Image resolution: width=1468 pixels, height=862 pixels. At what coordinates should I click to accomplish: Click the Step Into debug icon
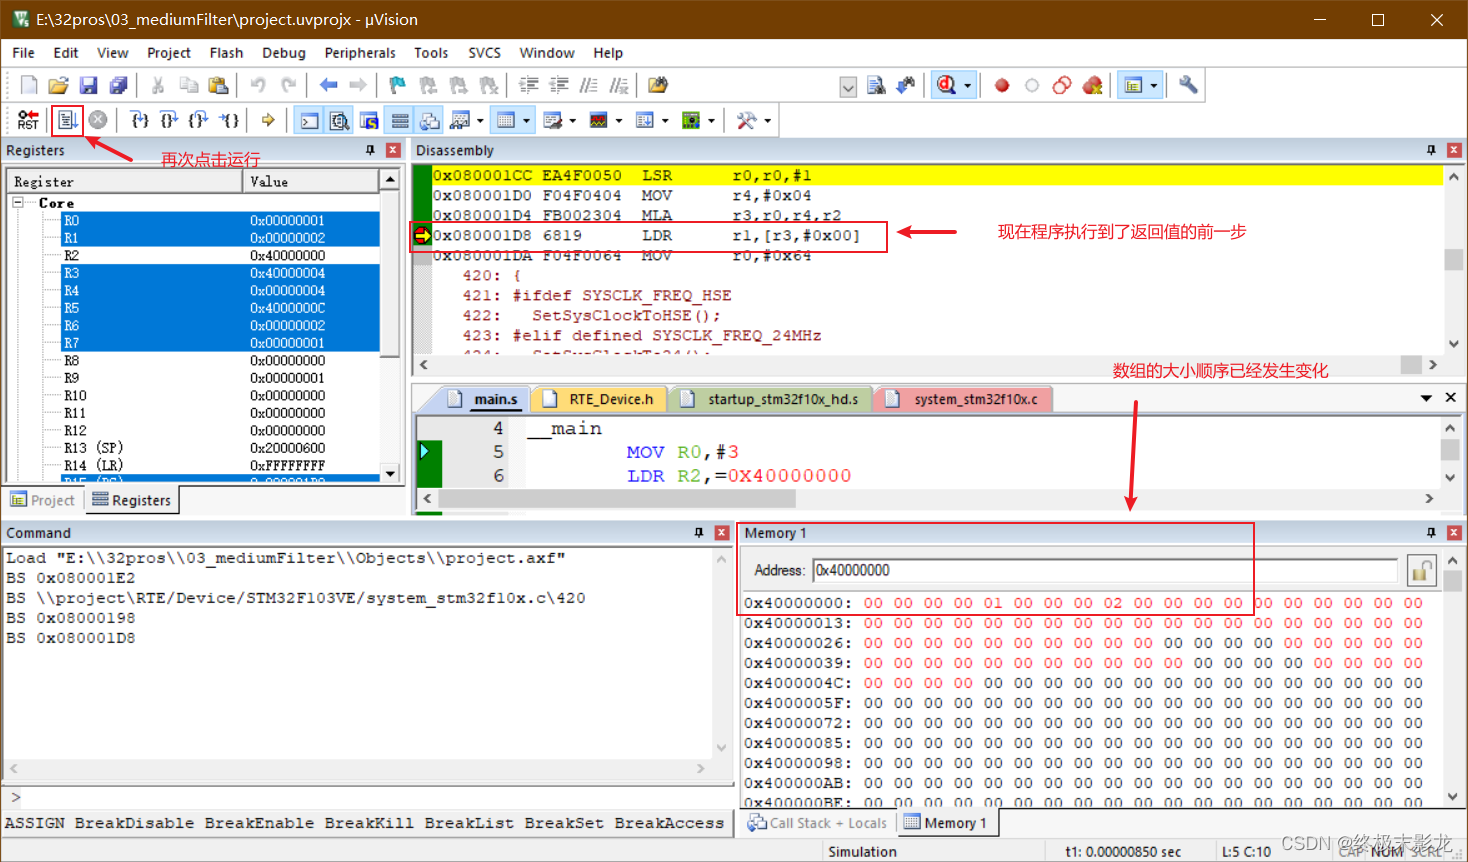click(140, 121)
